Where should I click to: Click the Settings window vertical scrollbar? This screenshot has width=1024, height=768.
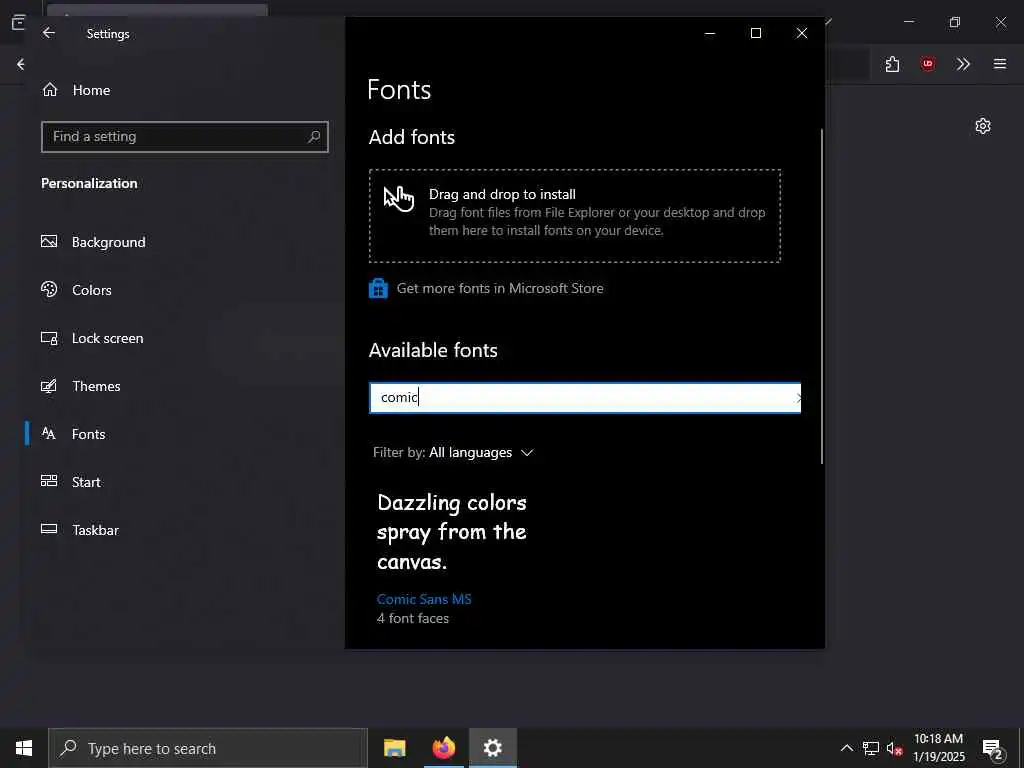tap(822, 296)
